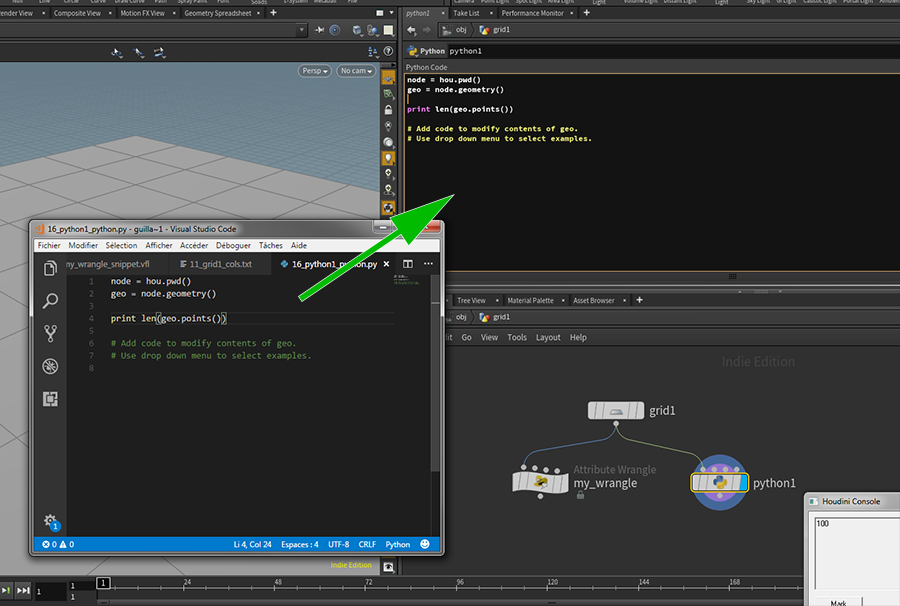Open the VS Code Explorer icon
The height and width of the screenshot is (606, 900).
[x=50, y=268]
